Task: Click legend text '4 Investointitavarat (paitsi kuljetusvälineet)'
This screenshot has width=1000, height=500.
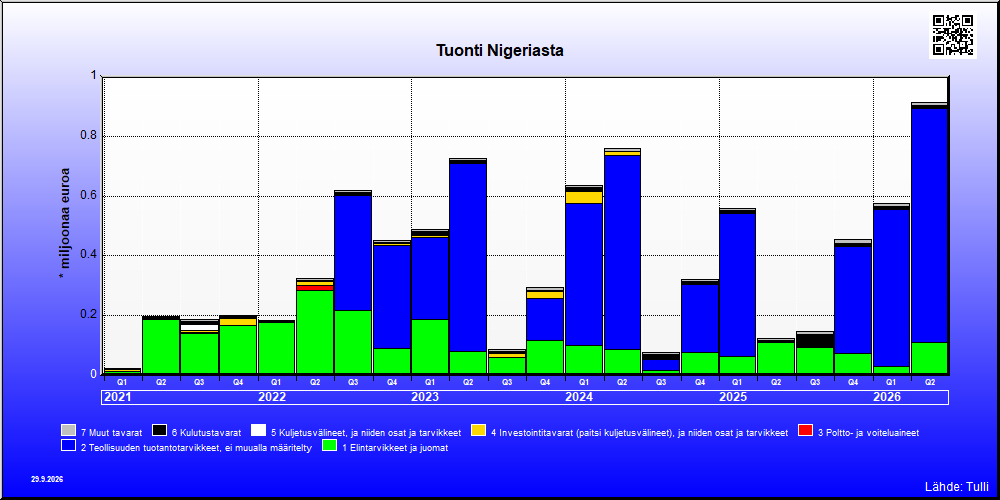Action: click(x=584, y=432)
